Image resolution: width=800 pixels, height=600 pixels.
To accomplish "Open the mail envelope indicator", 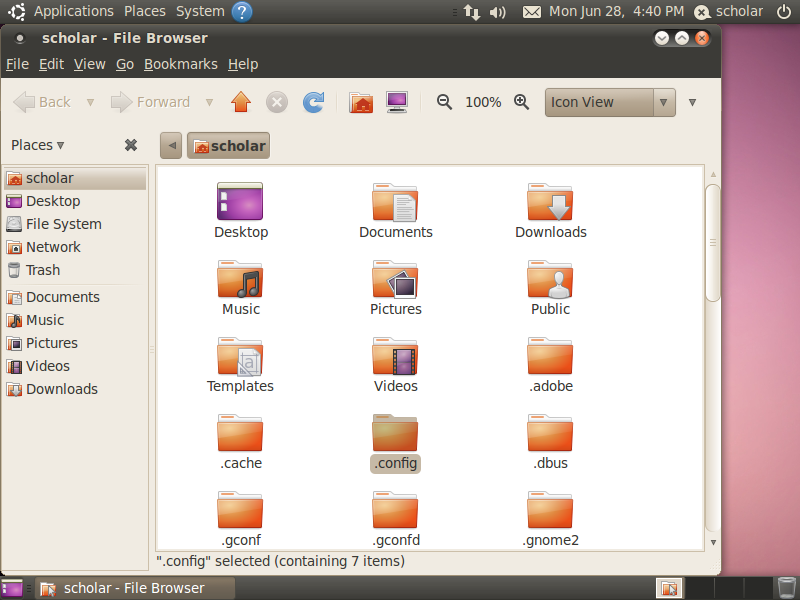I will 532,12.
